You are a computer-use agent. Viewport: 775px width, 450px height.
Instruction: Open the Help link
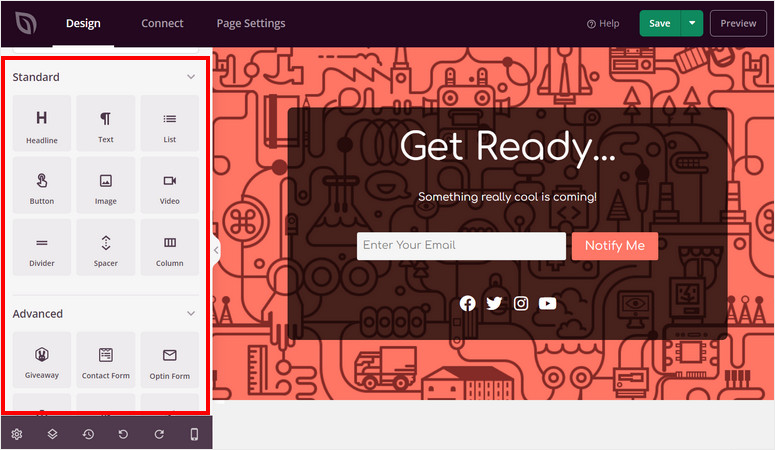coord(603,23)
